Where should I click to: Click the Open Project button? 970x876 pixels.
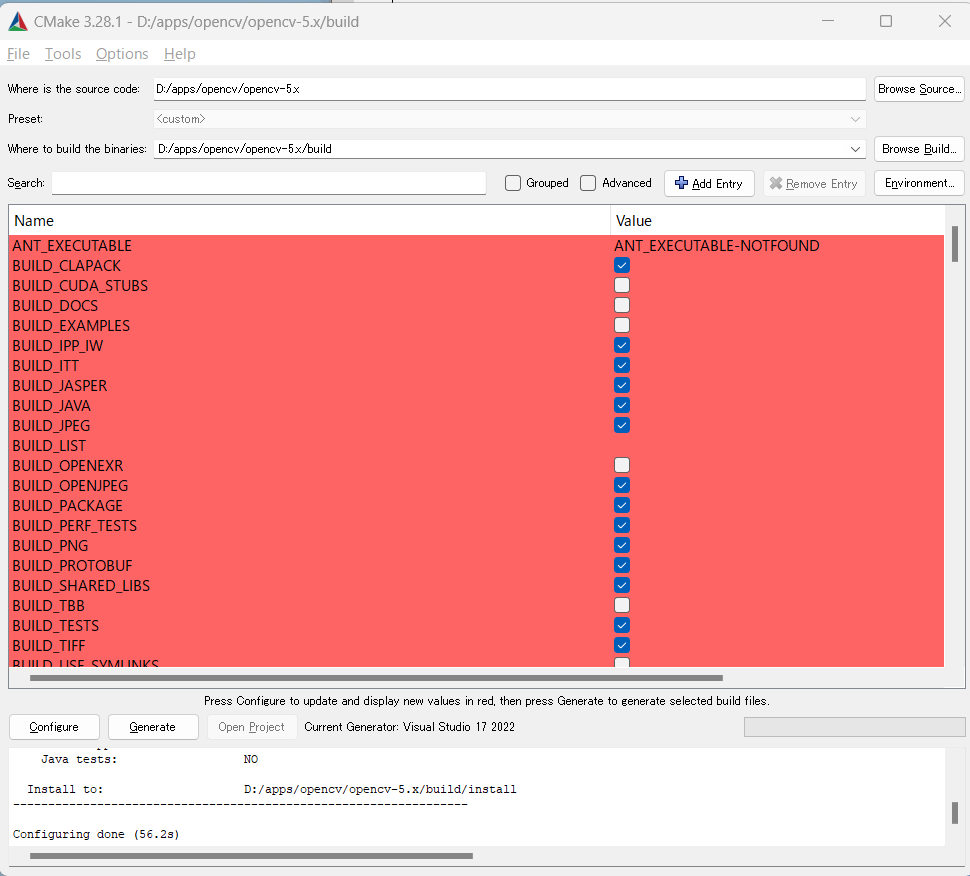tap(252, 727)
